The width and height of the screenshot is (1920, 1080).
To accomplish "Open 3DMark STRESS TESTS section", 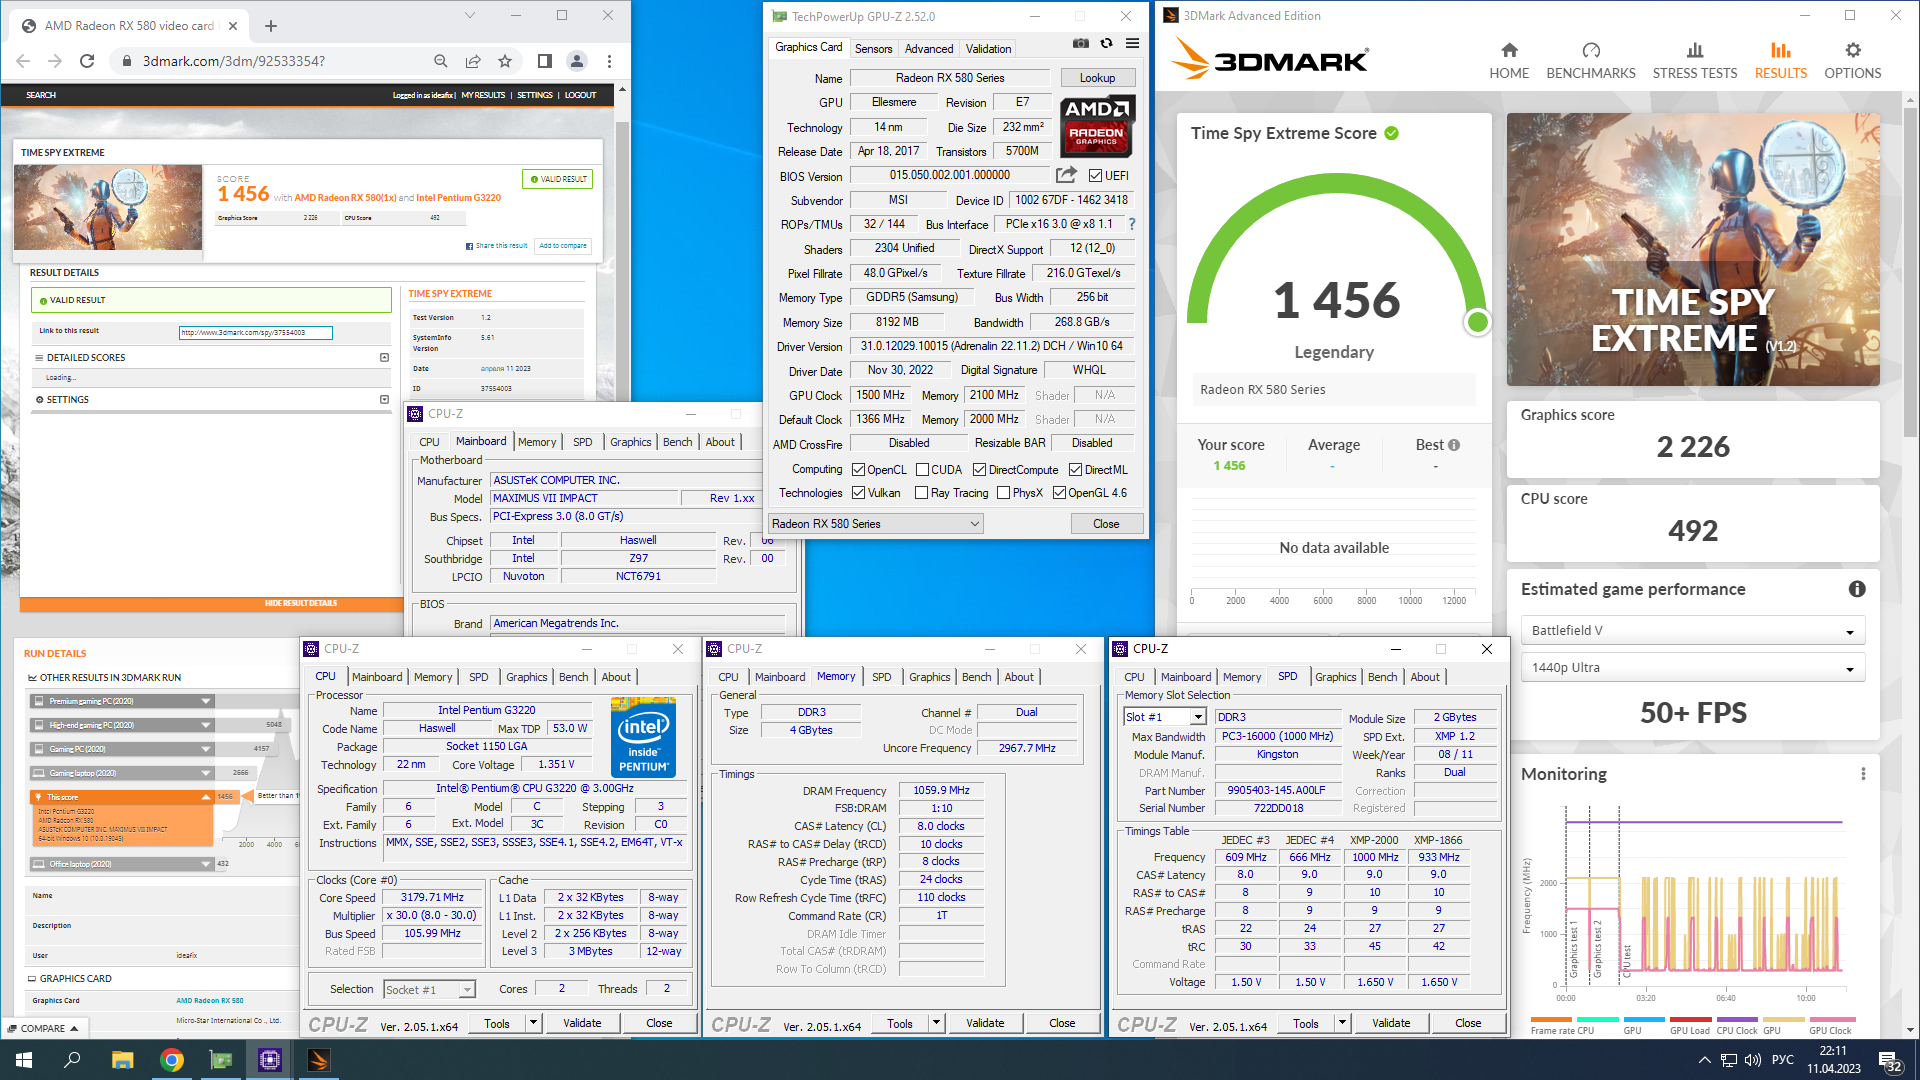I will point(1694,61).
